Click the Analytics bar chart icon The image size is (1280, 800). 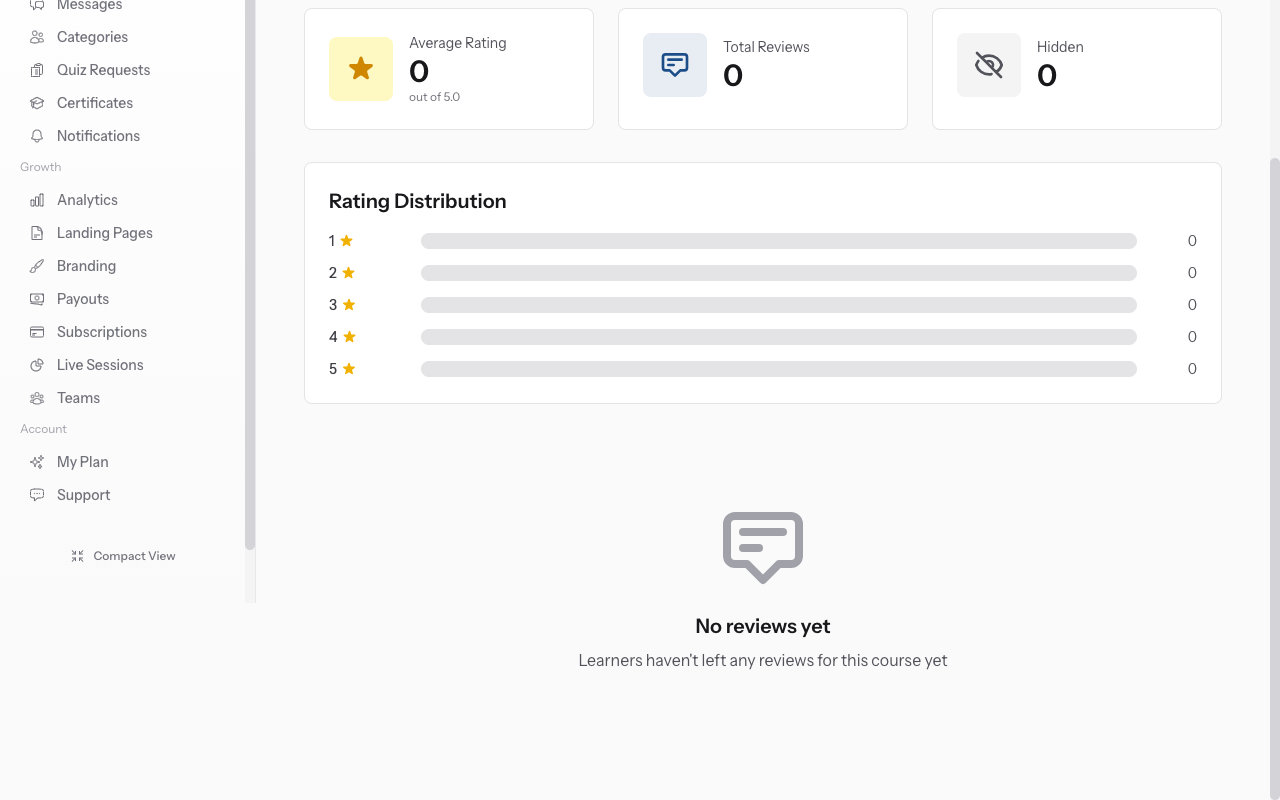[36, 199]
